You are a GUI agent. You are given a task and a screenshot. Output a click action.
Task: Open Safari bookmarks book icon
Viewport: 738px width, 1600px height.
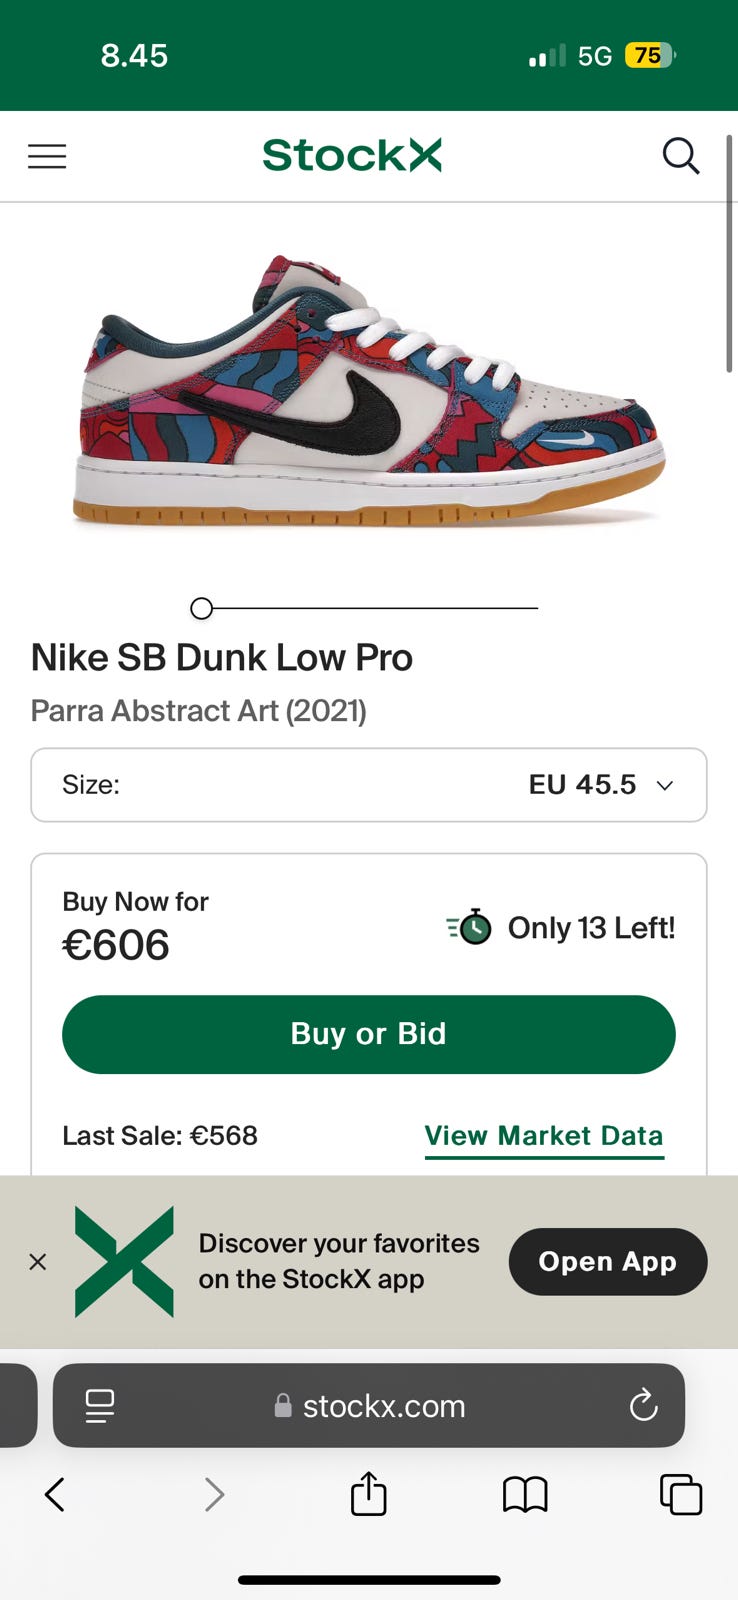tap(525, 1495)
